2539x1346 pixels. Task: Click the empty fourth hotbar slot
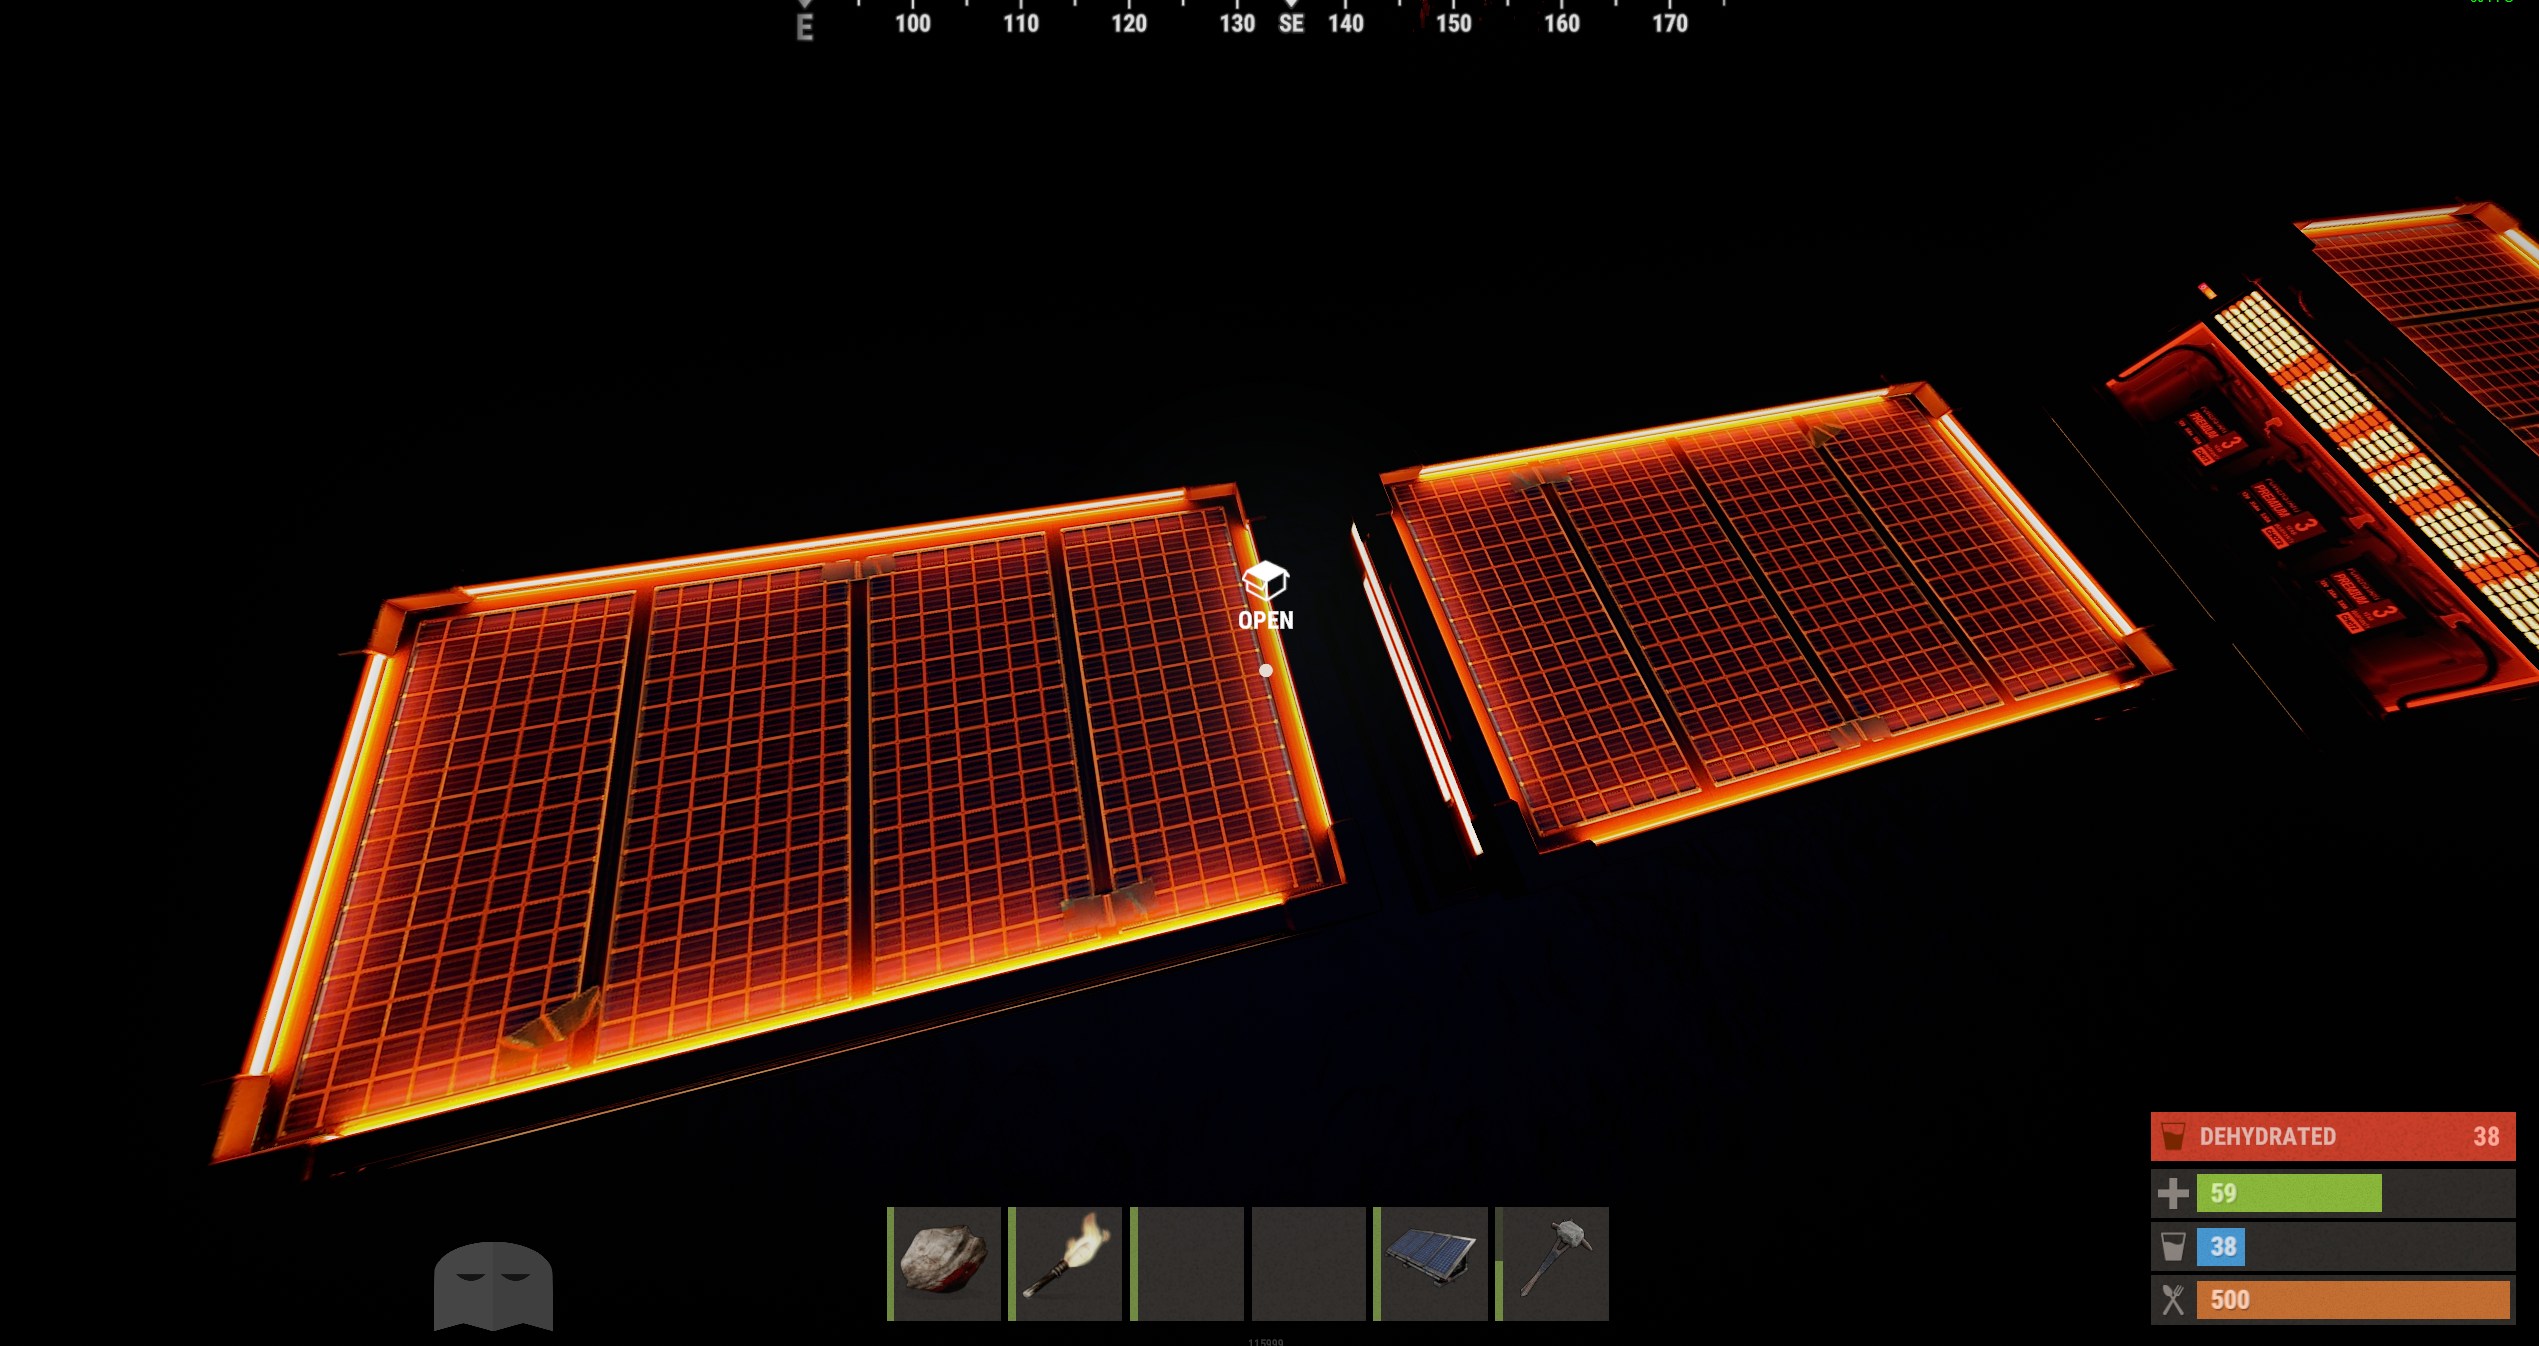click(x=1309, y=1263)
